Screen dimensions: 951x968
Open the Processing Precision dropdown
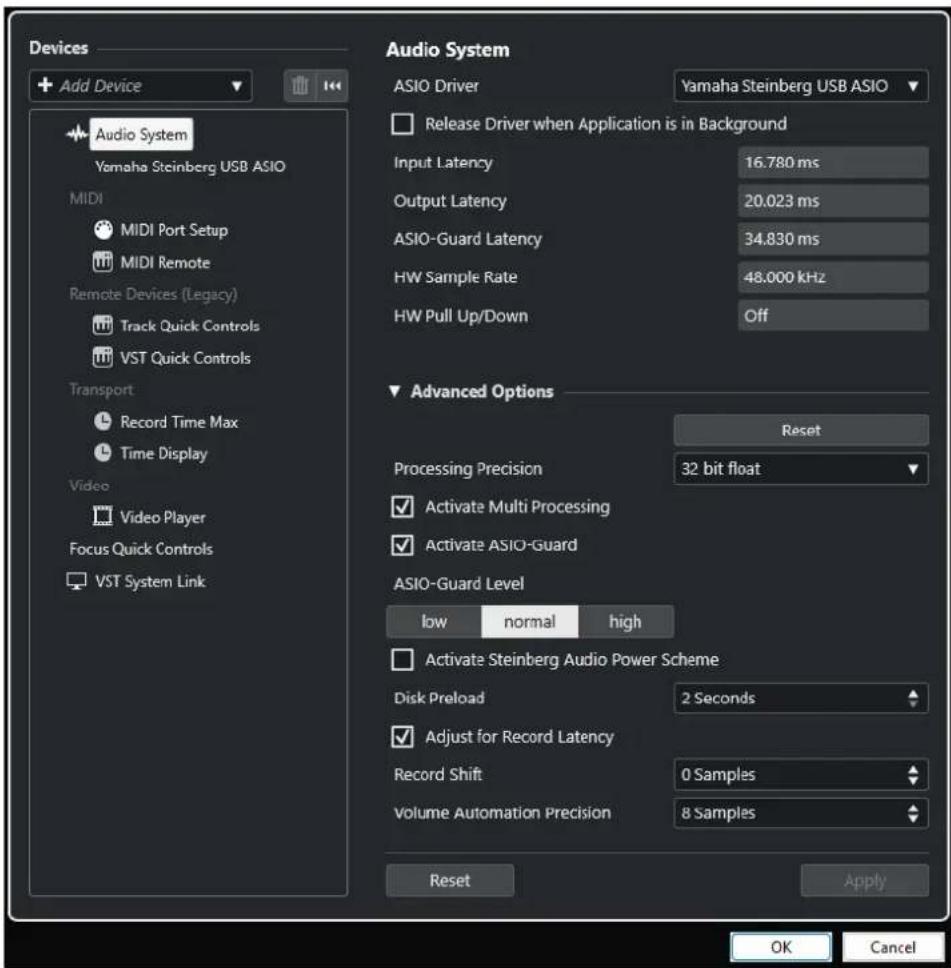click(800, 469)
